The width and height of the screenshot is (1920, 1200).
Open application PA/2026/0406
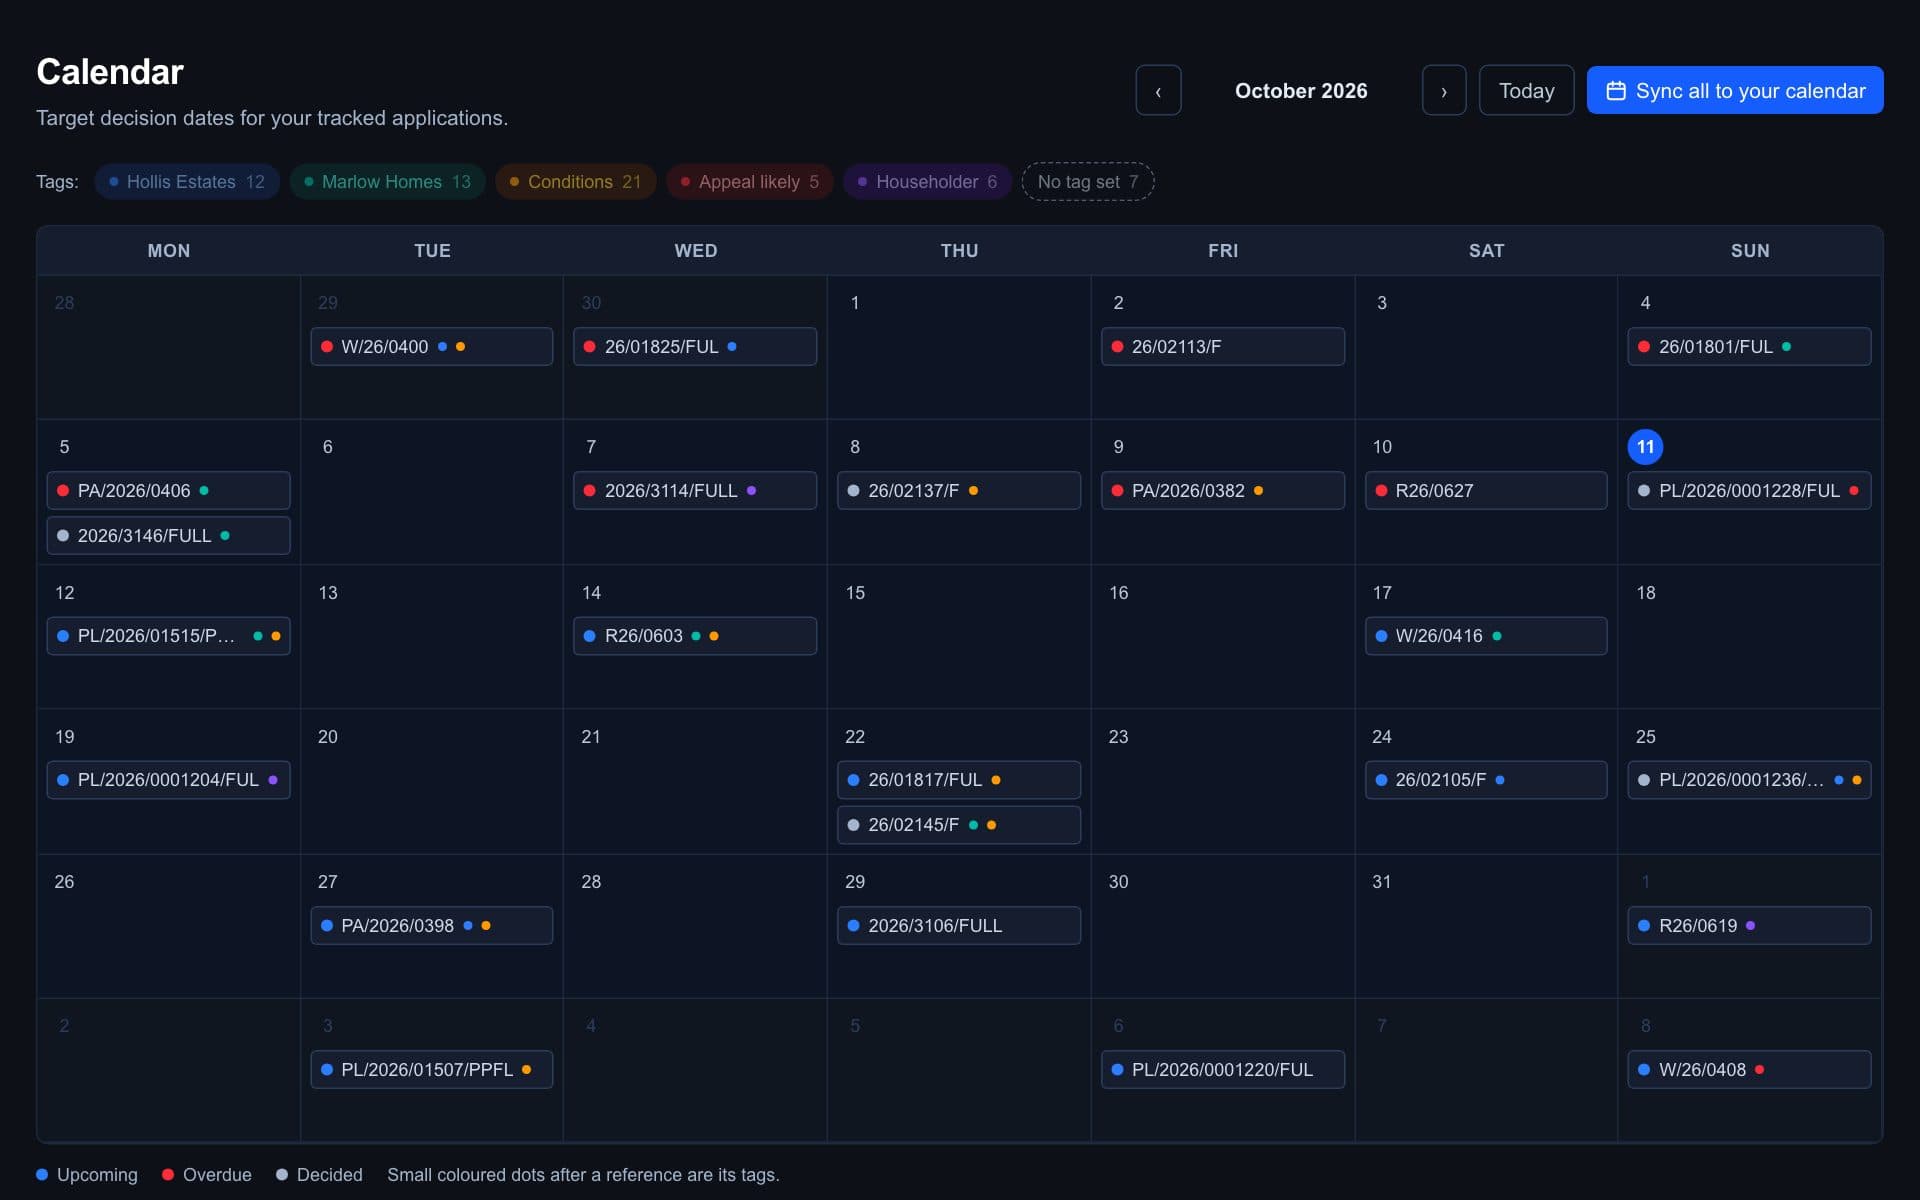point(168,490)
